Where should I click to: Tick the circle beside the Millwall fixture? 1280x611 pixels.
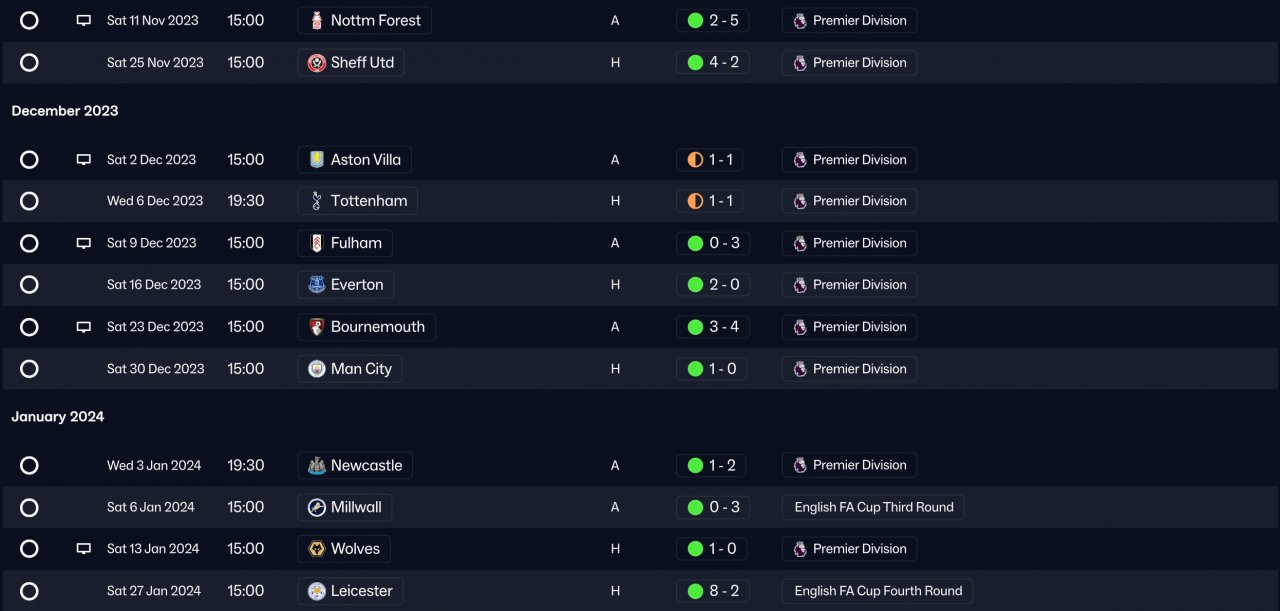(29, 508)
